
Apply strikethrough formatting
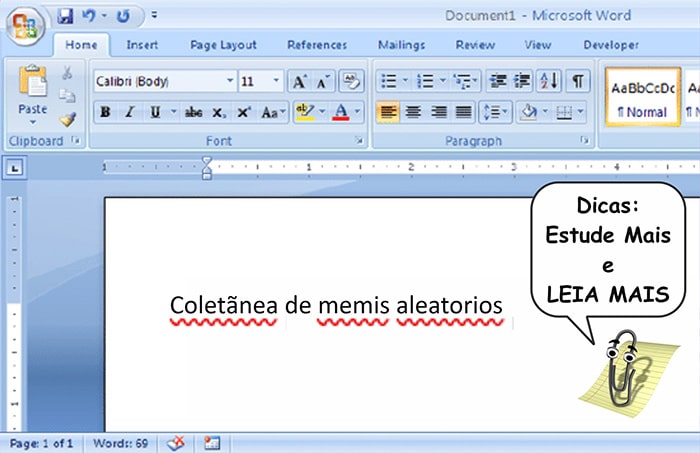click(x=194, y=112)
